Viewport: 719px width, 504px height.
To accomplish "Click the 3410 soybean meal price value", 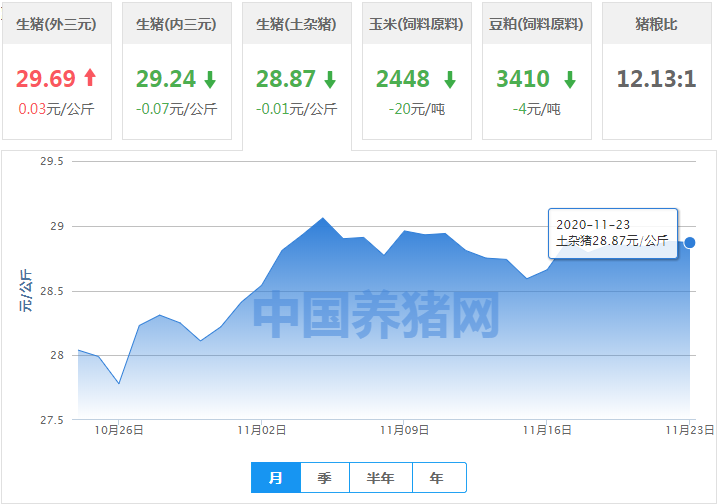I will pos(523,78).
